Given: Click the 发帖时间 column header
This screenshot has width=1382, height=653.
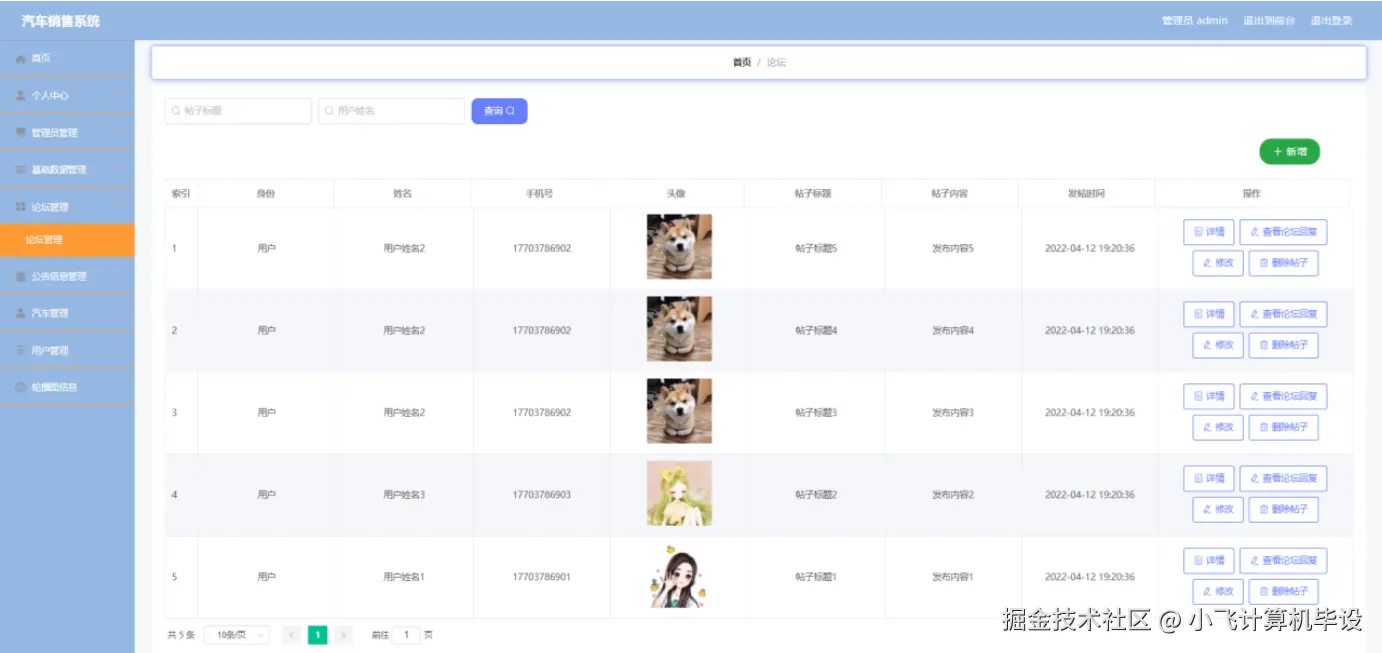Looking at the screenshot, I should (x=1086, y=193).
